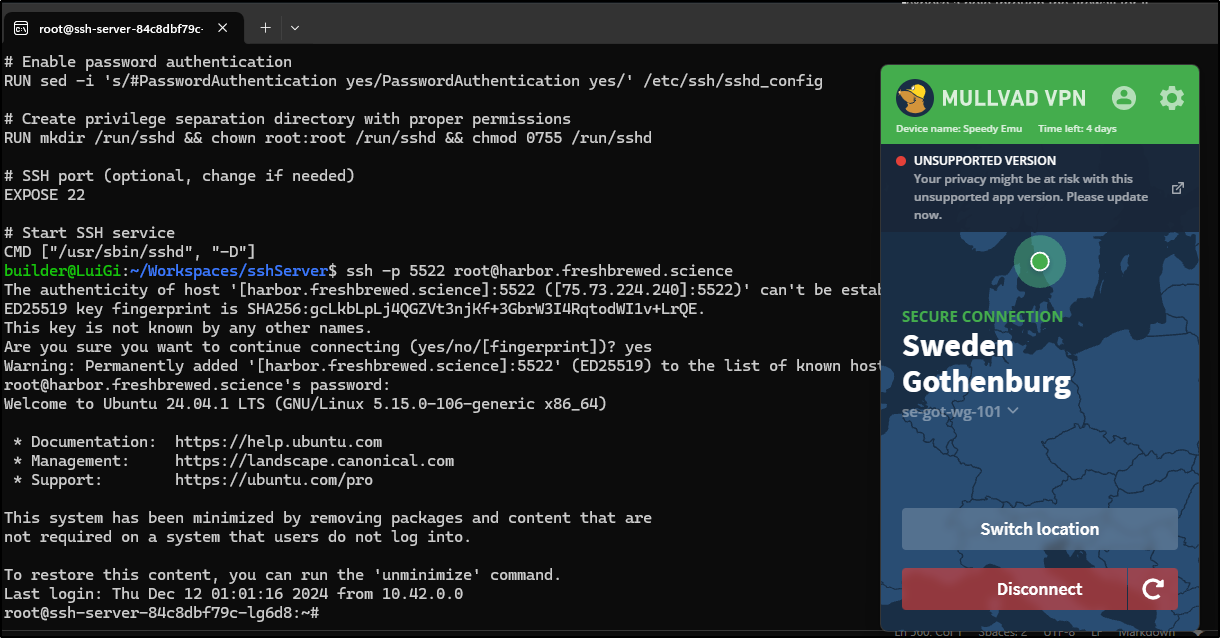Click the 'This key is not known' line
The height and width of the screenshot is (638, 1220).
point(188,328)
